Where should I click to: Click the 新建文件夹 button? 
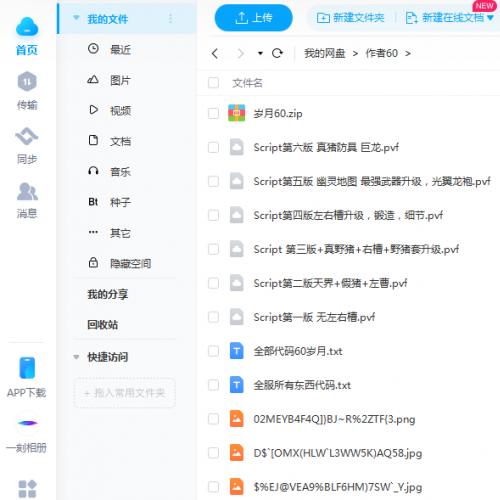[x=350, y=18]
